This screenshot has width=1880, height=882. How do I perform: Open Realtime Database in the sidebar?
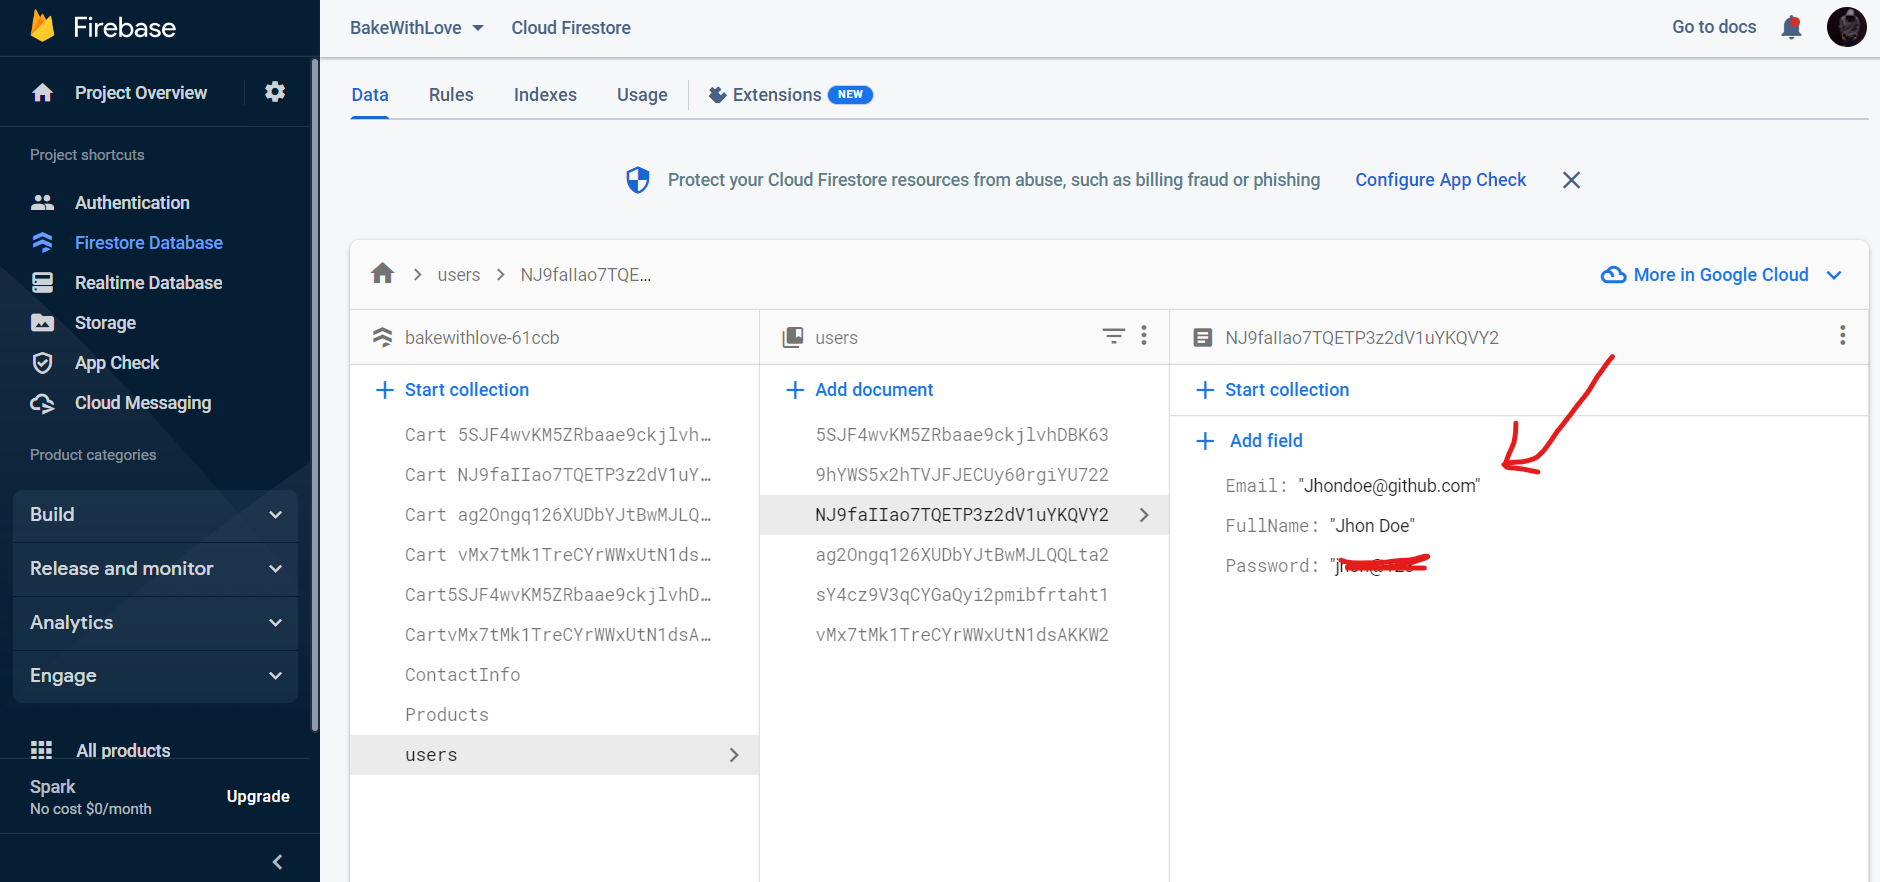pyautogui.click(x=148, y=282)
